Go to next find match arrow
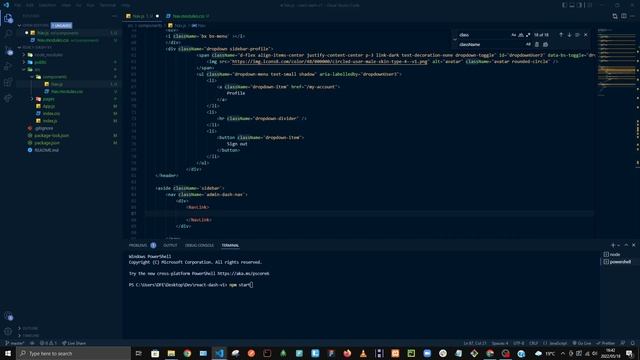640x360 pixels. [x=569, y=35]
